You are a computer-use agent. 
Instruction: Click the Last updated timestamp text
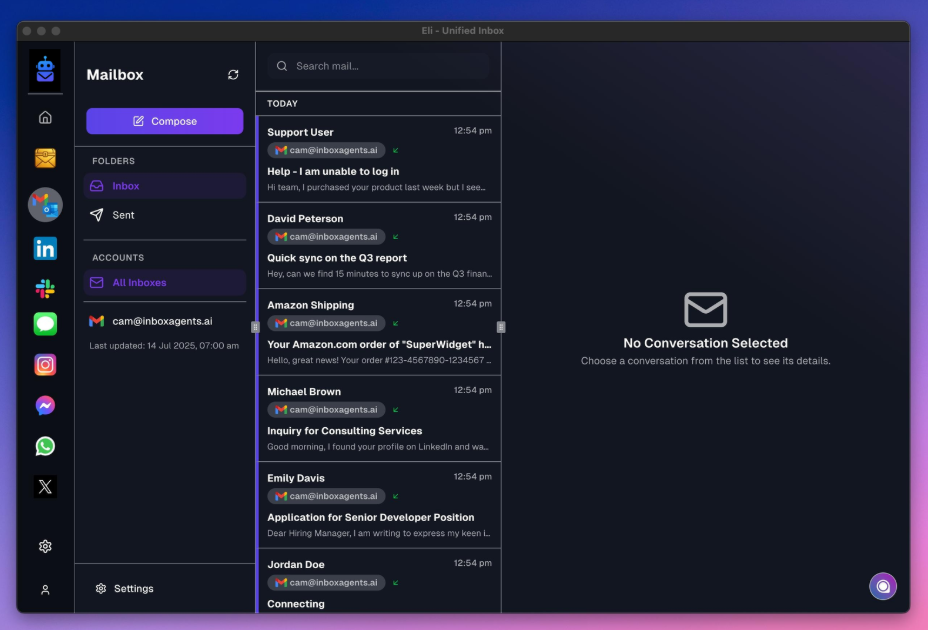164,346
